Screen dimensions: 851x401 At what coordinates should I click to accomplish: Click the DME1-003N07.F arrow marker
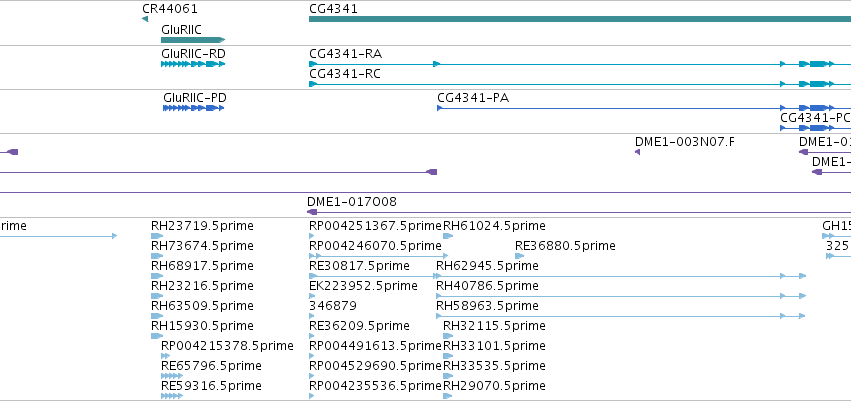pyautogui.click(x=638, y=152)
